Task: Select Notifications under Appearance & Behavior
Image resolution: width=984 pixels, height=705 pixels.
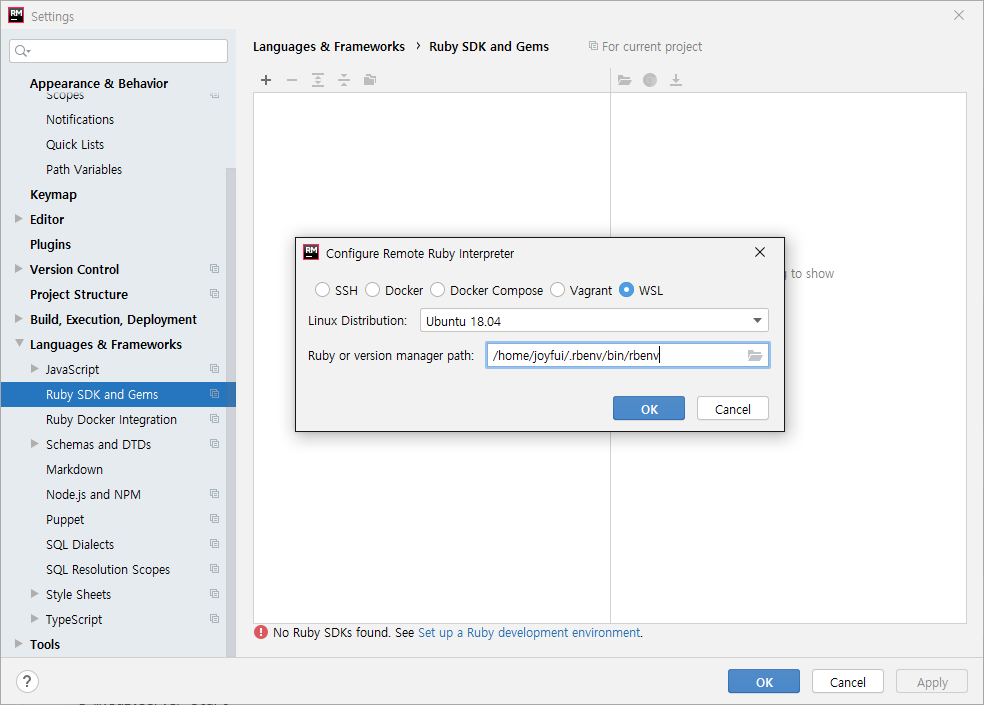Action: [x=80, y=119]
